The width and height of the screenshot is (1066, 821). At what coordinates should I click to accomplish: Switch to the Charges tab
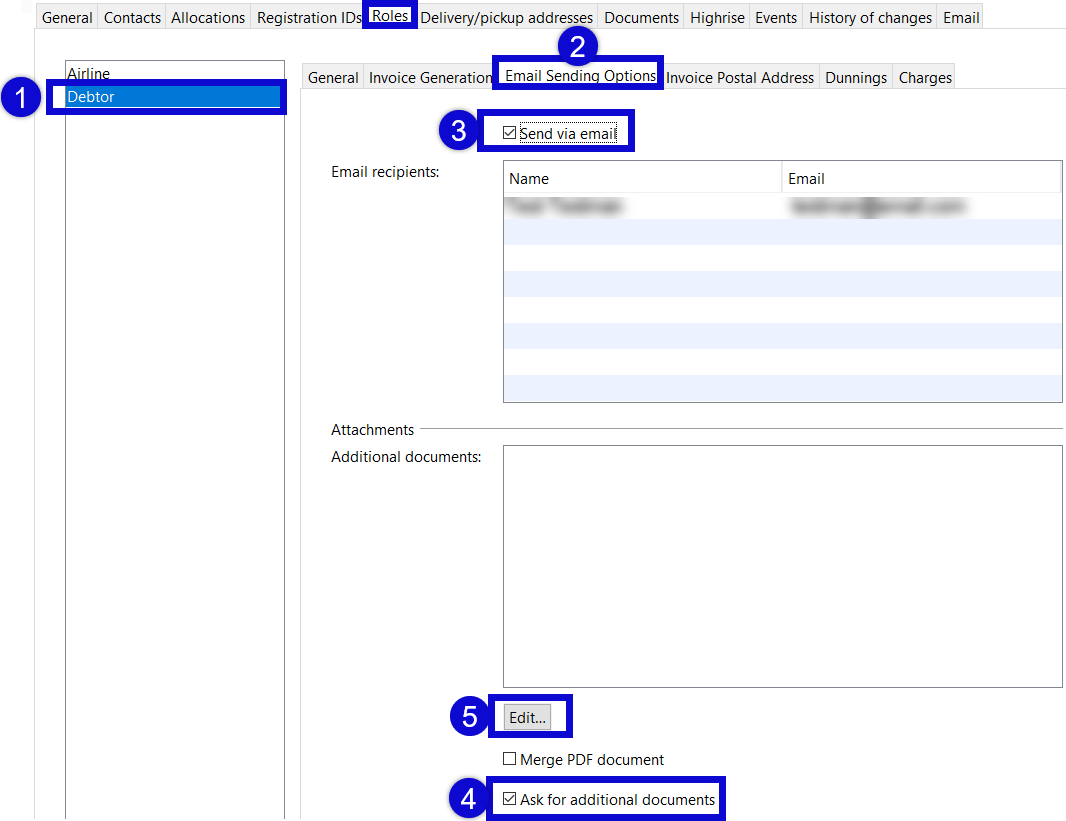coord(924,76)
